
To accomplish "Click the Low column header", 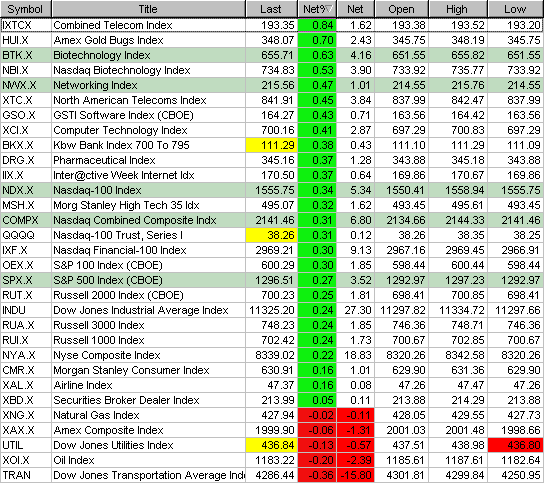I will [516, 9].
